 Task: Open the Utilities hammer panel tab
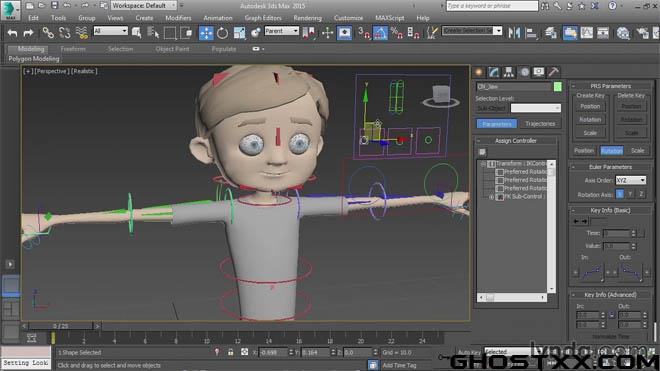554,72
